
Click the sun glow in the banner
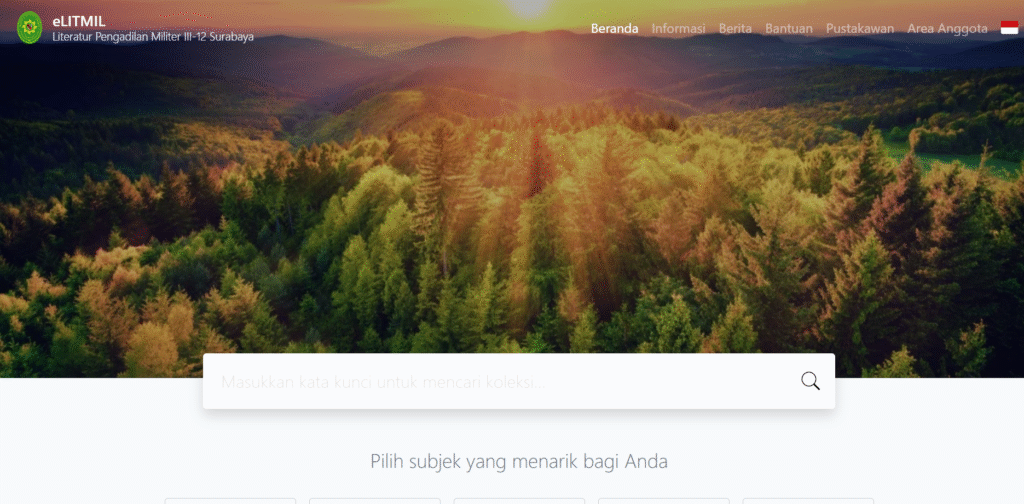point(528,7)
